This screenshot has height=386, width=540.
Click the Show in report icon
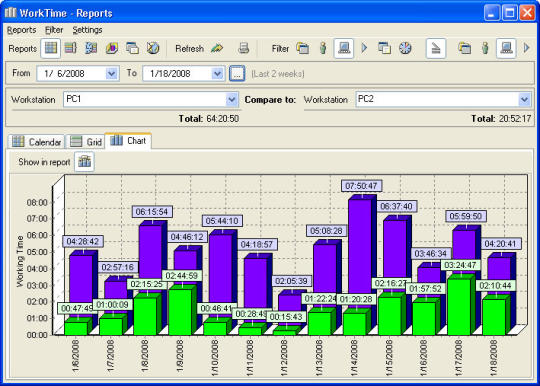click(84, 161)
